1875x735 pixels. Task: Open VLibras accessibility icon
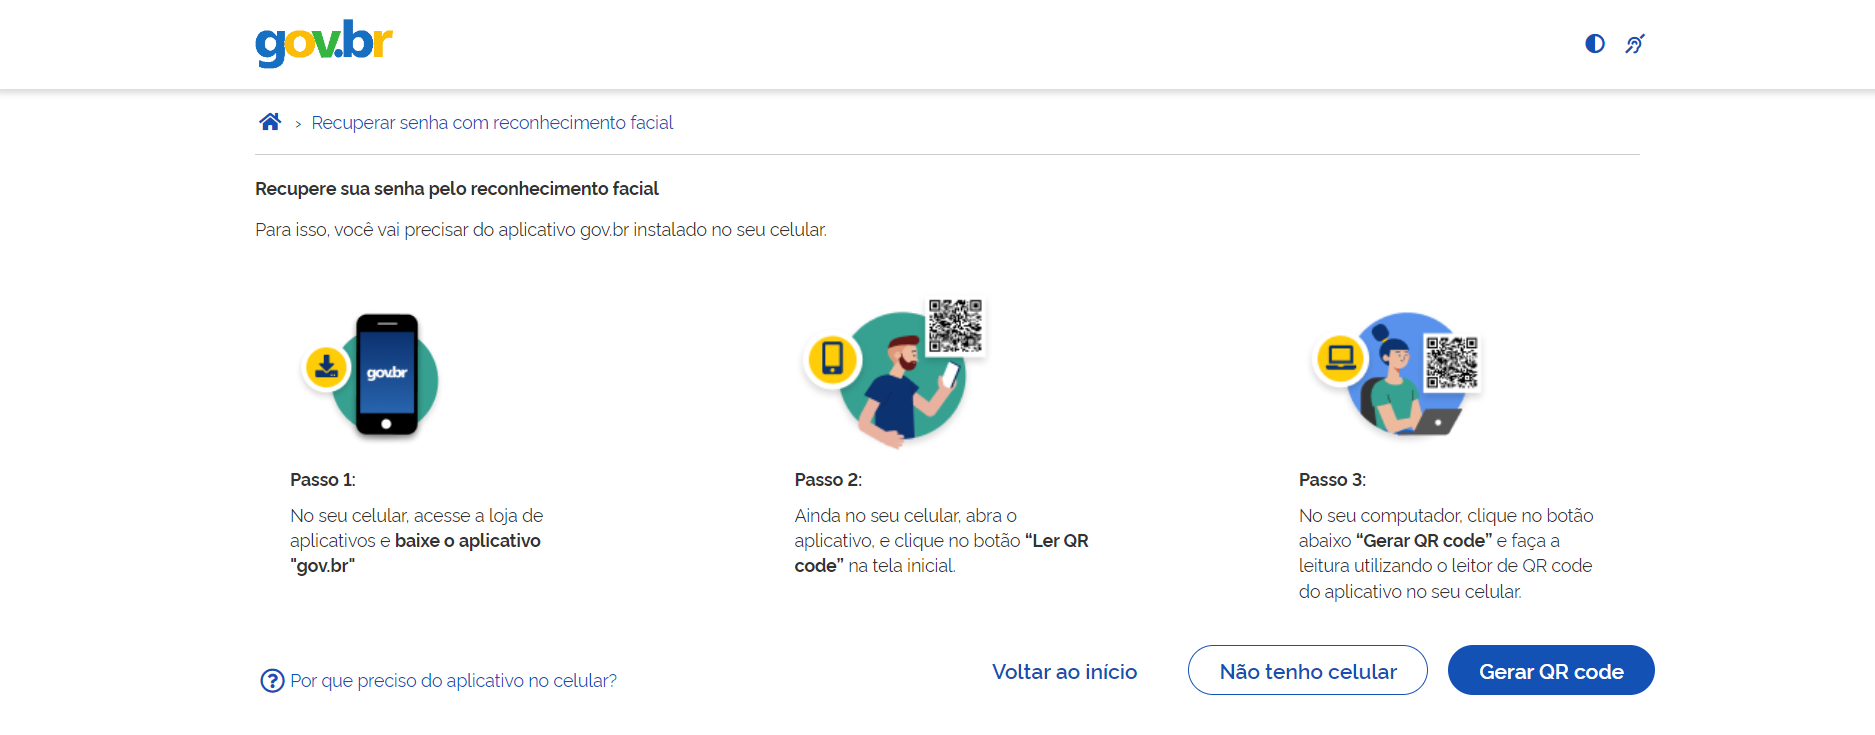pos(1635,44)
